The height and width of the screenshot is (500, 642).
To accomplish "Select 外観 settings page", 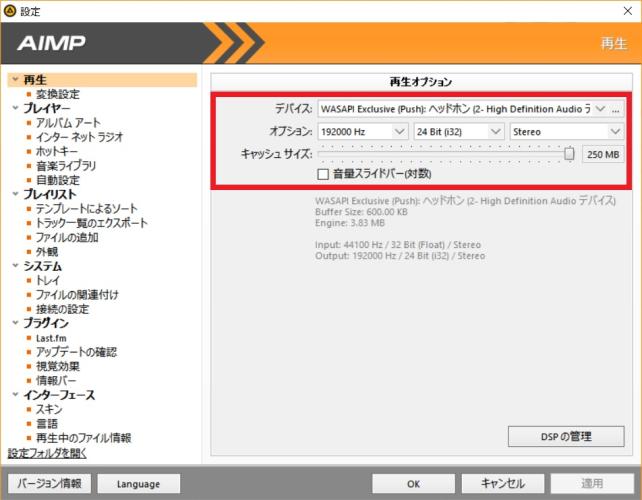I will pos(47,251).
